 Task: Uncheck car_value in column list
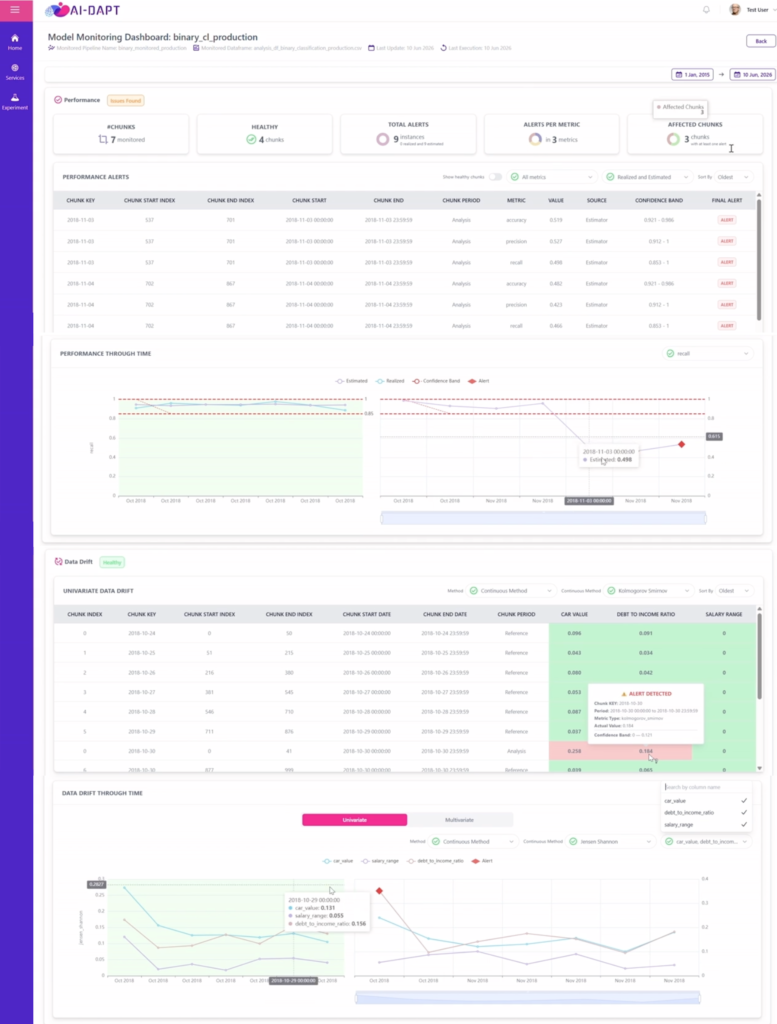click(x=744, y=801)
